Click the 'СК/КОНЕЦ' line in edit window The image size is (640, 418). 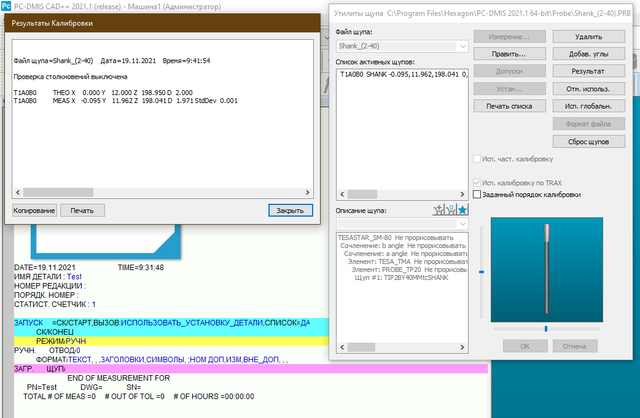[55, 332]
